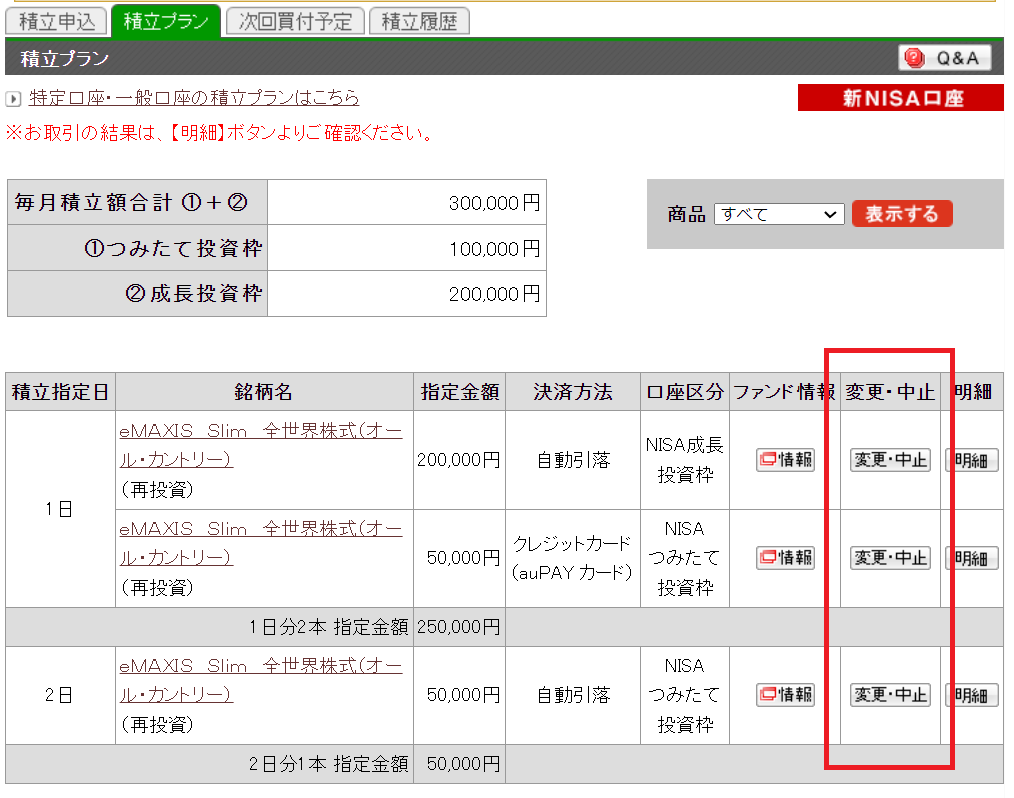This screenshot has height=798, width=1014.
Task: Select the 積立プラン tab
Action: 166,21
